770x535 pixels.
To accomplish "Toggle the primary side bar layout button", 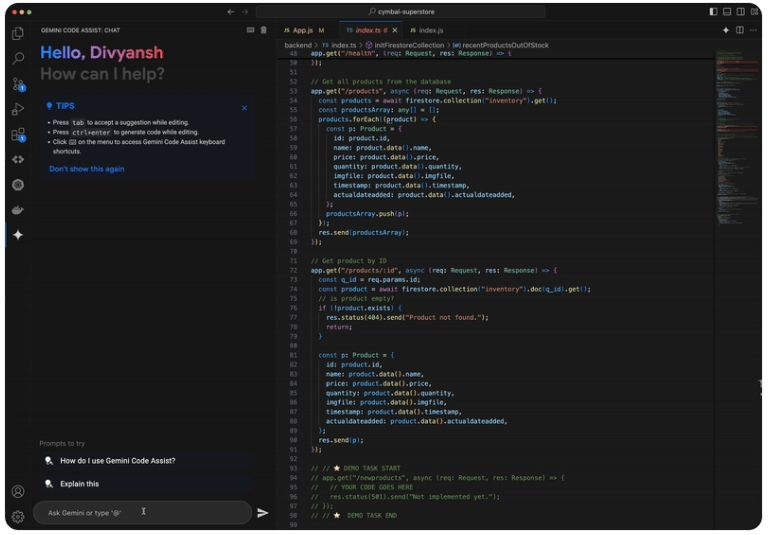I will coord(713,12).
